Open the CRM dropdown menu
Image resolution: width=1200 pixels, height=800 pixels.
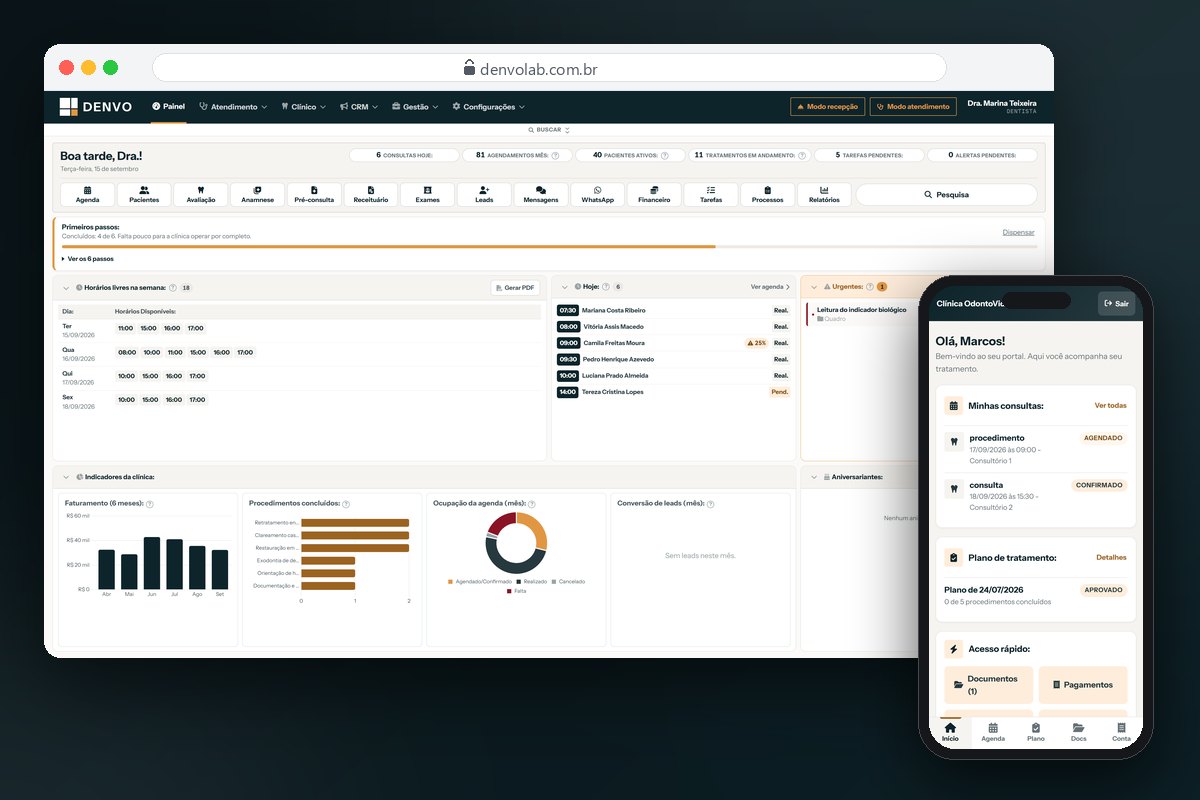click(359, 107)
